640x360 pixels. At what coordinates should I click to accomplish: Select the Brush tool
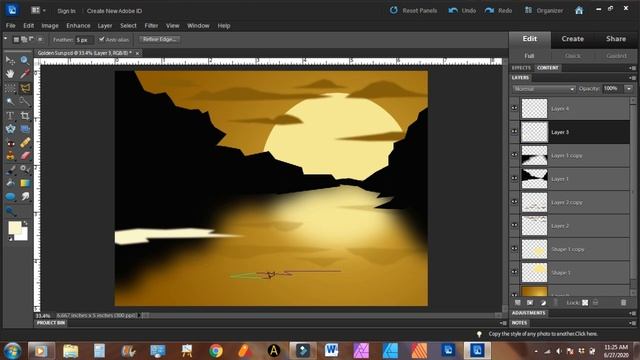coord(10,170)
